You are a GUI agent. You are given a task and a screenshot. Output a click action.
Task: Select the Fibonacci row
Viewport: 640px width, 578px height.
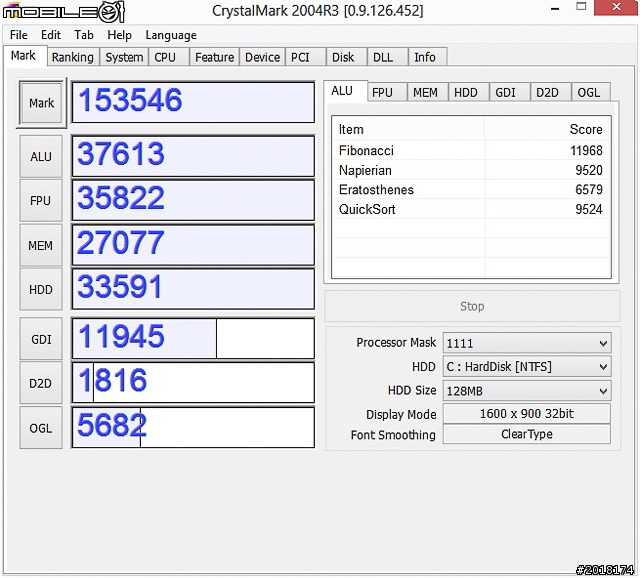[471, 151]
